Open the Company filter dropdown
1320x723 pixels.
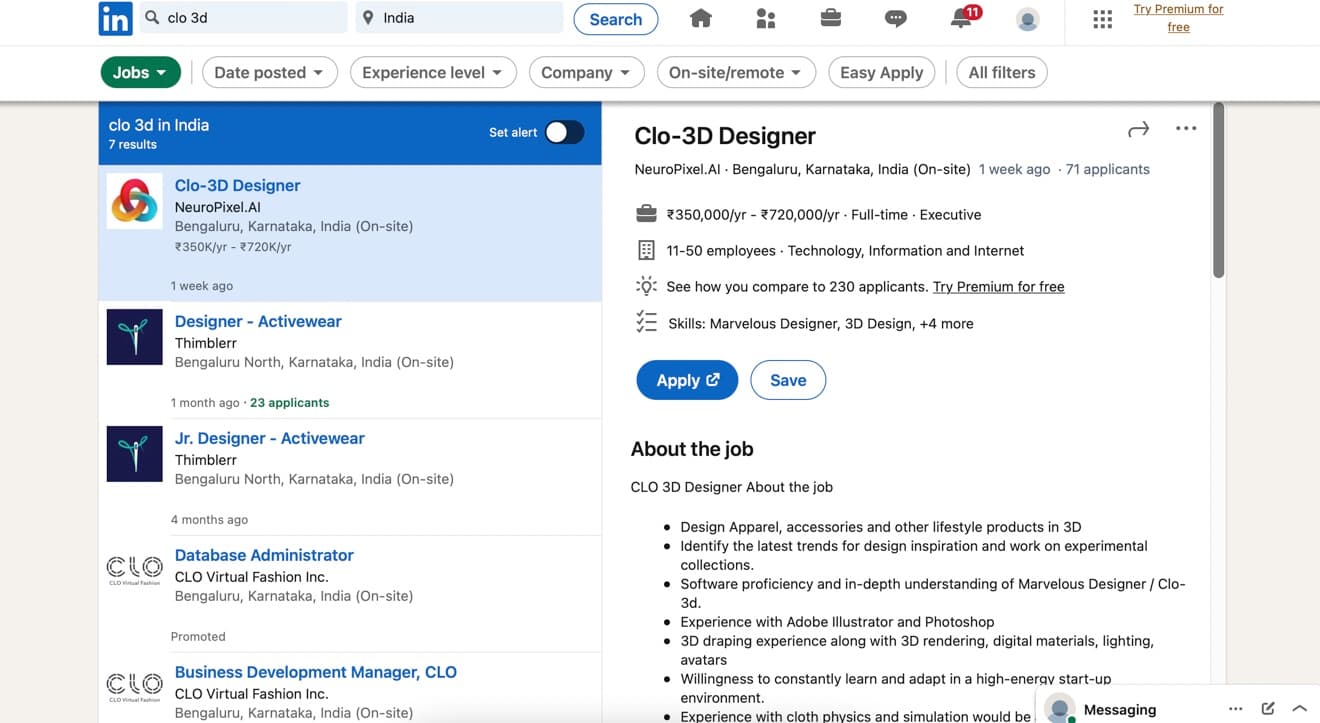click(x=586, y=72)
